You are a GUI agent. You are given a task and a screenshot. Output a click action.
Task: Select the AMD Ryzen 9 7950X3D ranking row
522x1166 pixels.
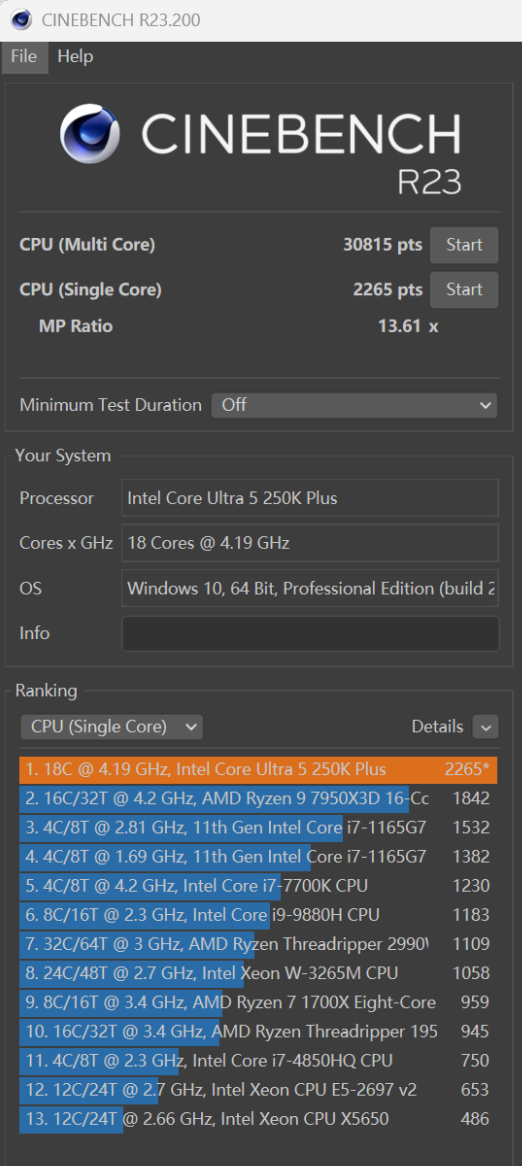[258, 799]
